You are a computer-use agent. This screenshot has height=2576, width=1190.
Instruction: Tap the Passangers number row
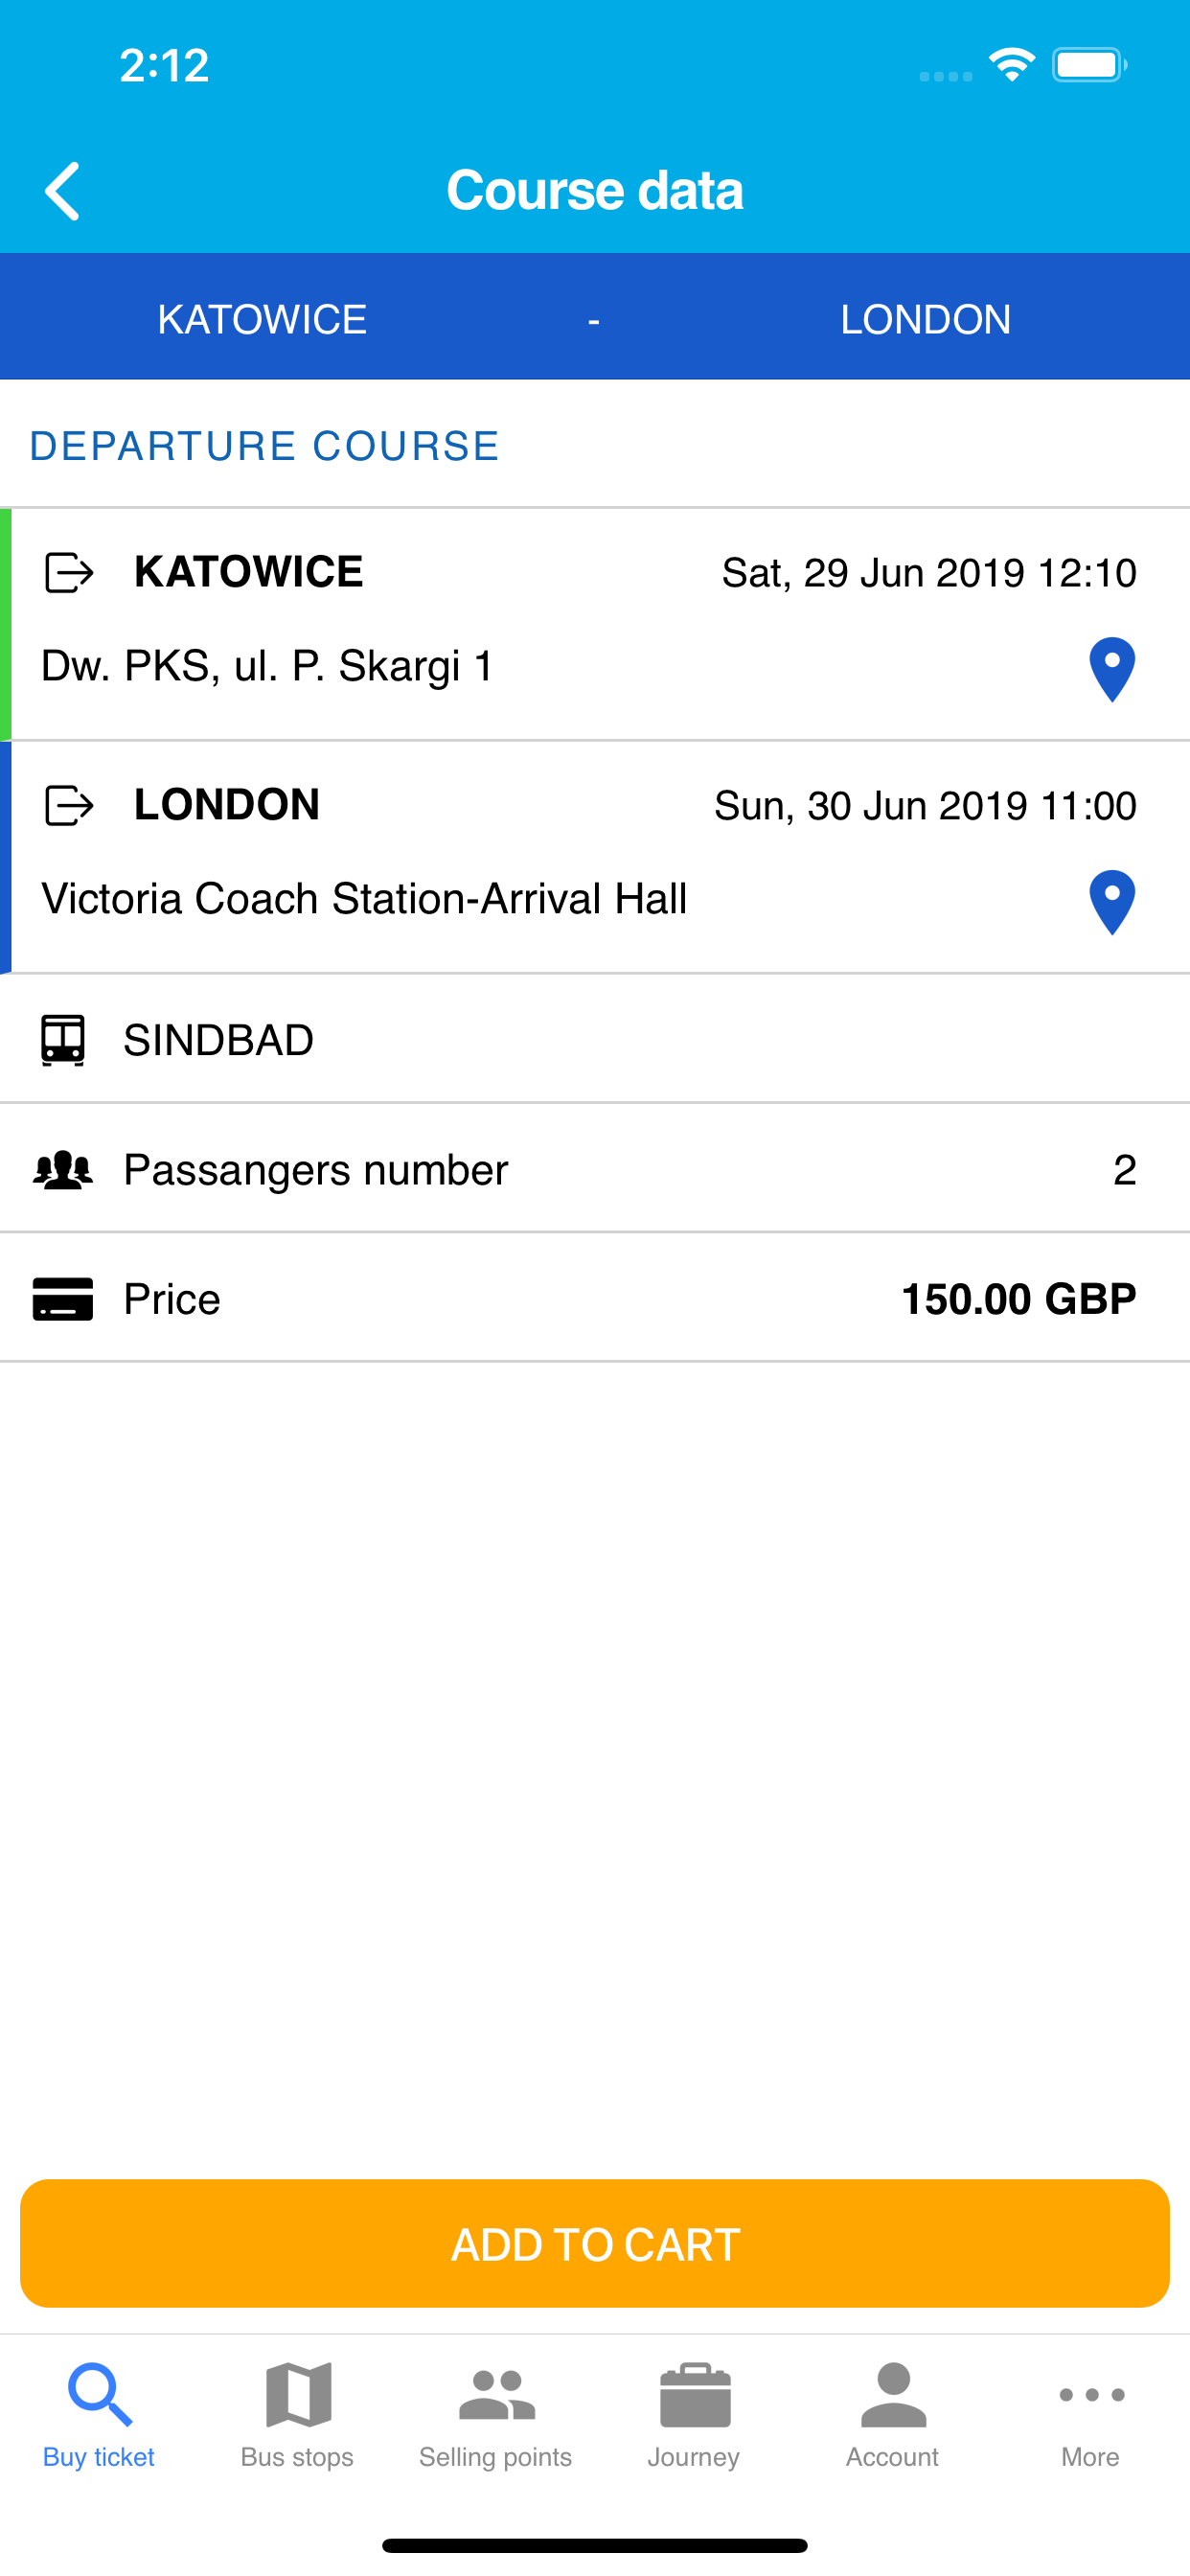tap(595, 1169)
